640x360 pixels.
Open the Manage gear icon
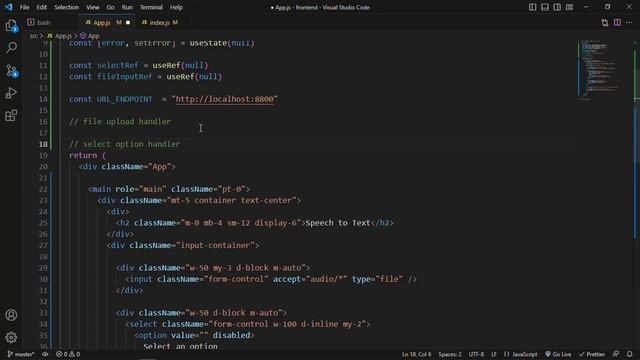pyautogui.click(x=11, y=338)
